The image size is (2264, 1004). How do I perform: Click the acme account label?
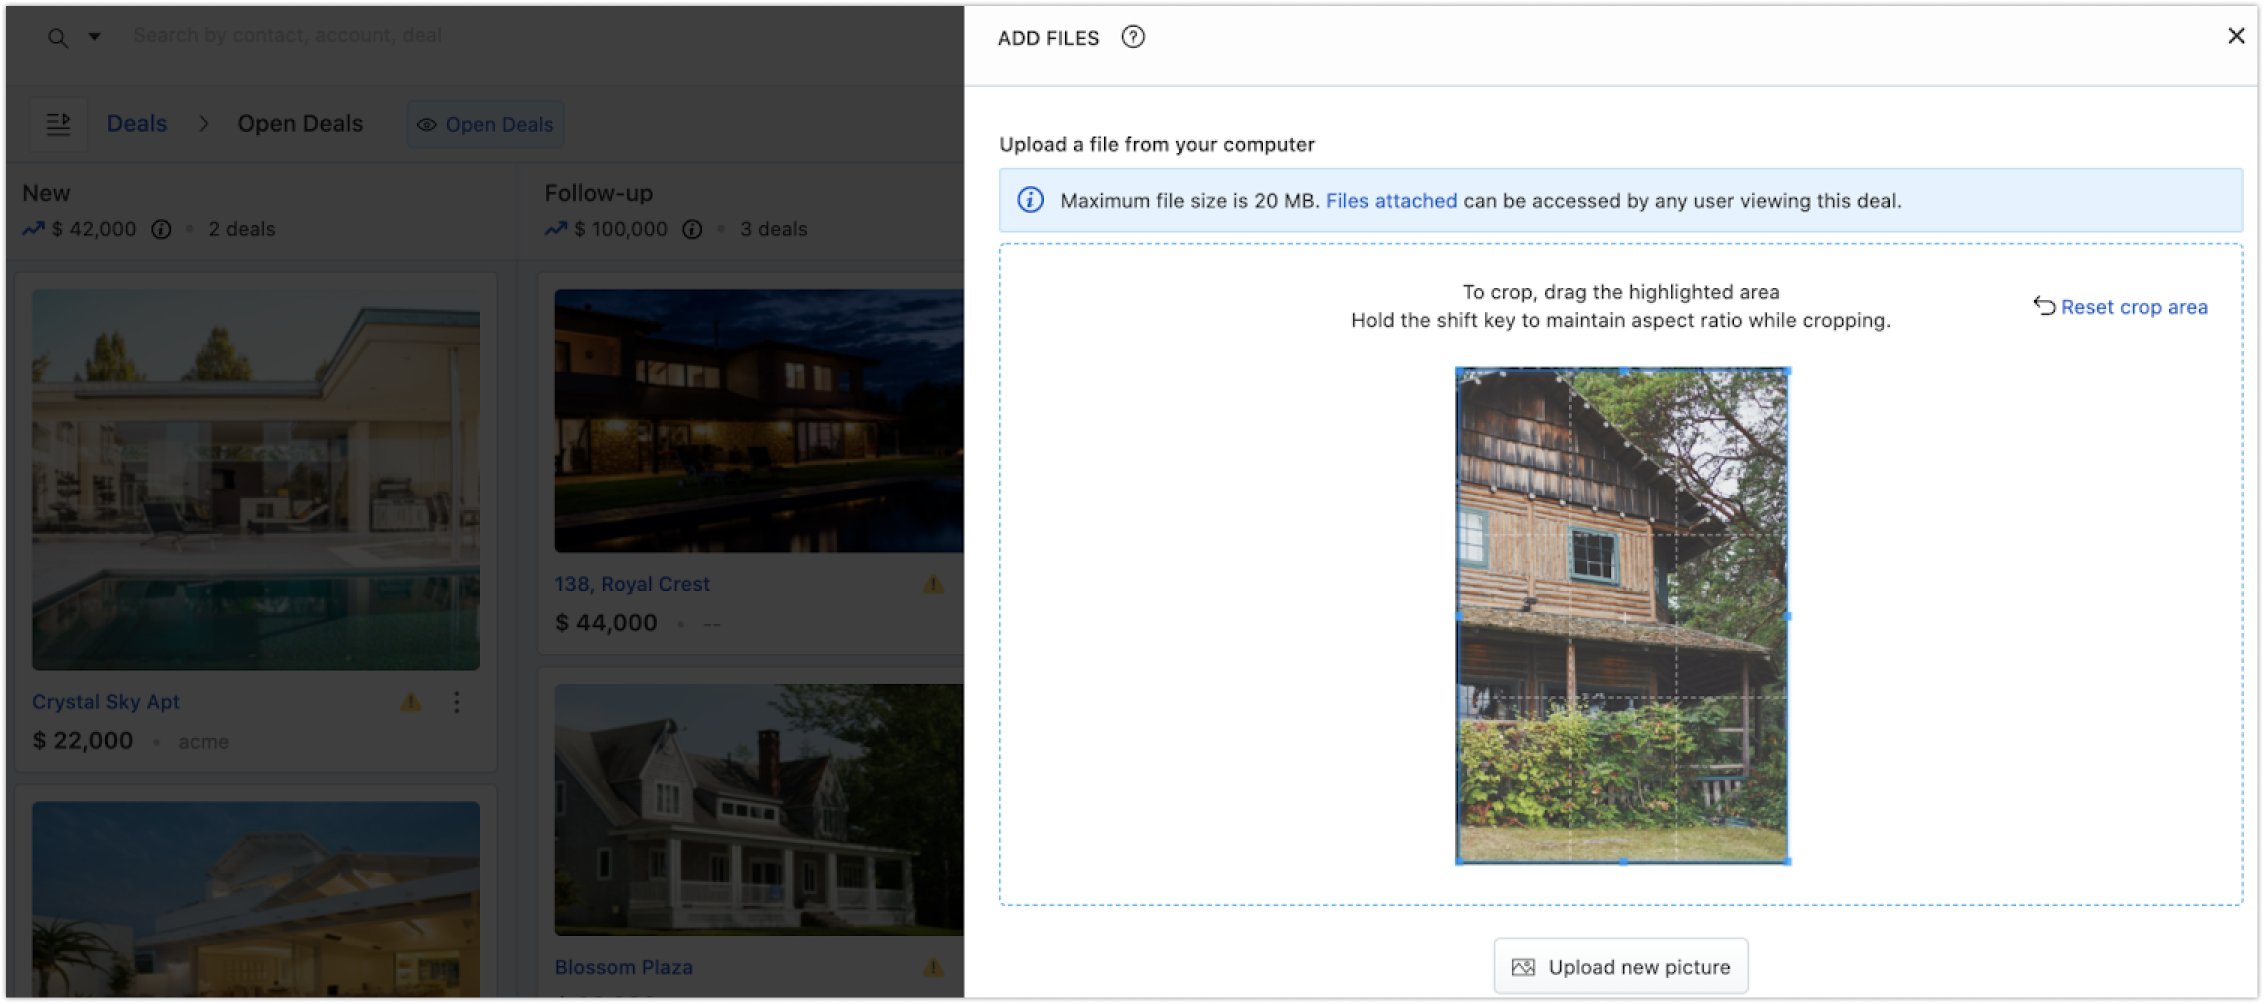tap(204, 742)
